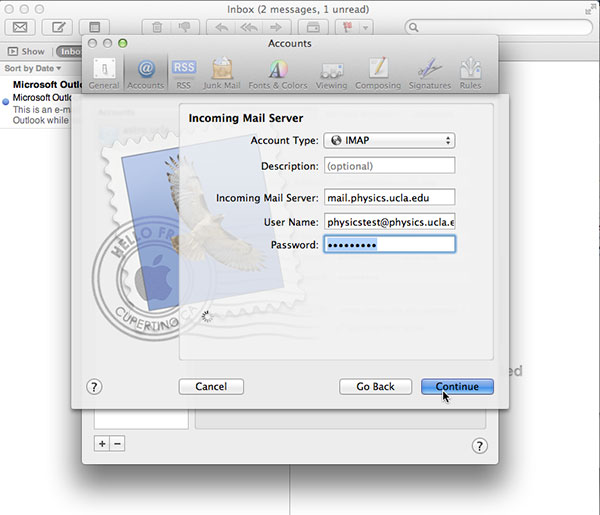Viewport: 600px width, 515px height.
Task: Open Composing preferences tab
Action: [x=378, y=74]
